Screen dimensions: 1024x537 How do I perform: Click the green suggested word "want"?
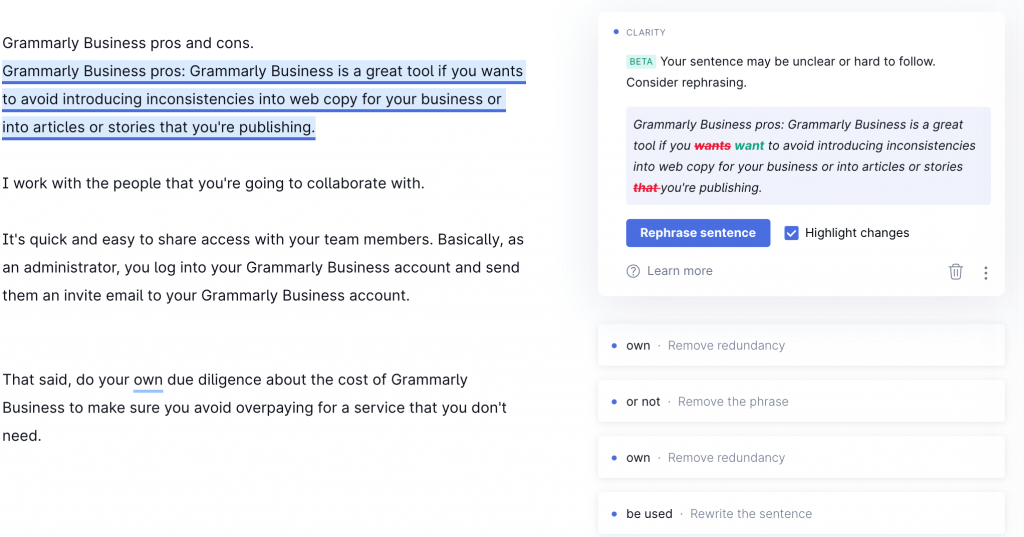[x=749, y=146]
